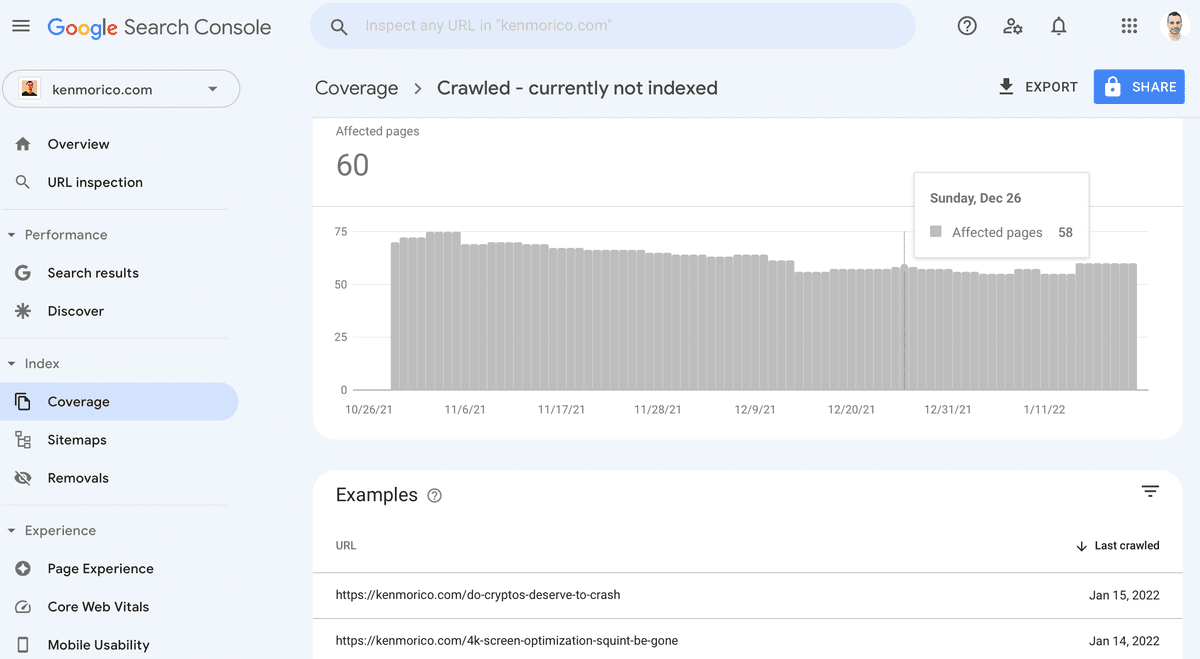Collapse the Performance section

(x=12, y=235)
